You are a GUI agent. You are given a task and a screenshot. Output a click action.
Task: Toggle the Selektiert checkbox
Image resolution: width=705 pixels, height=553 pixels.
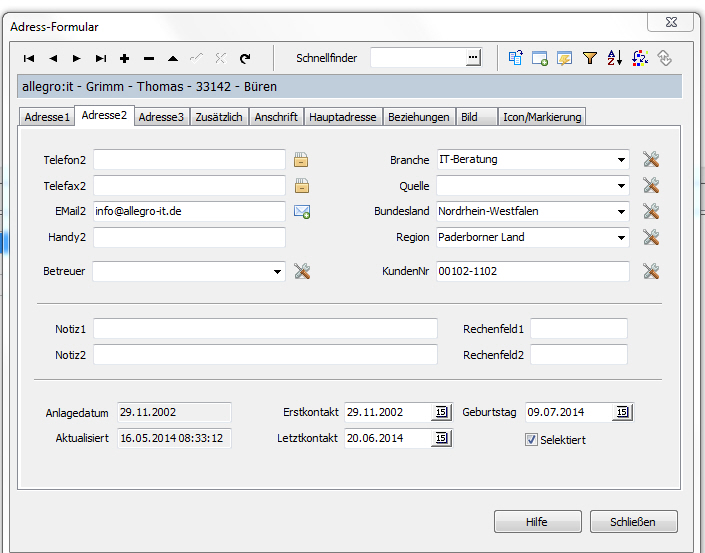click(x=531, y=440)
